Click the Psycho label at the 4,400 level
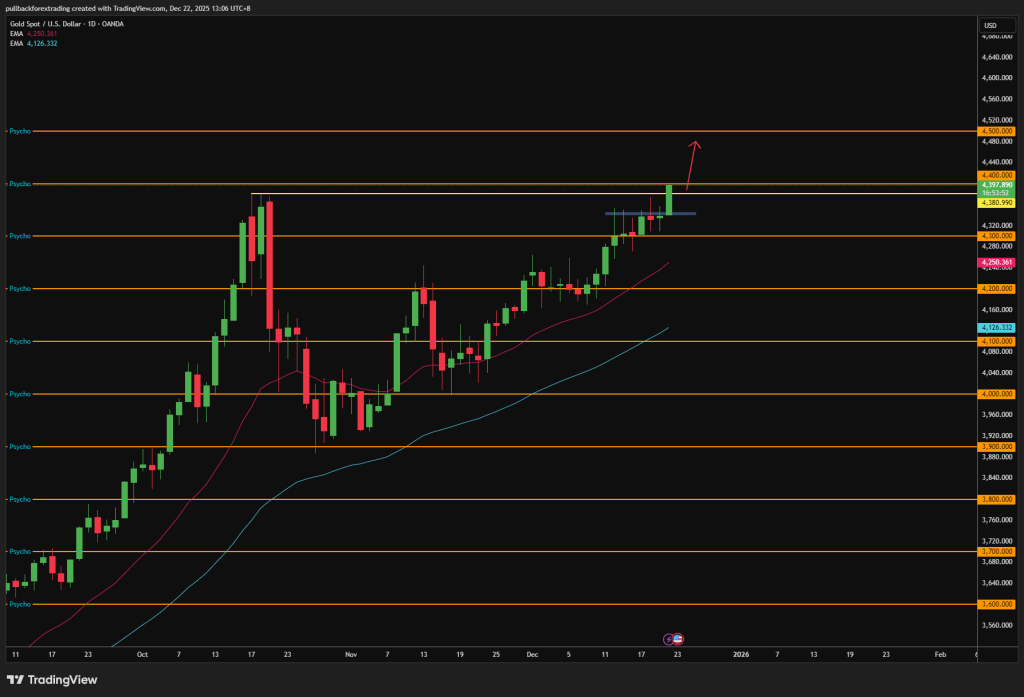The width and height of the screenshot is (1024, 697). 18,184
